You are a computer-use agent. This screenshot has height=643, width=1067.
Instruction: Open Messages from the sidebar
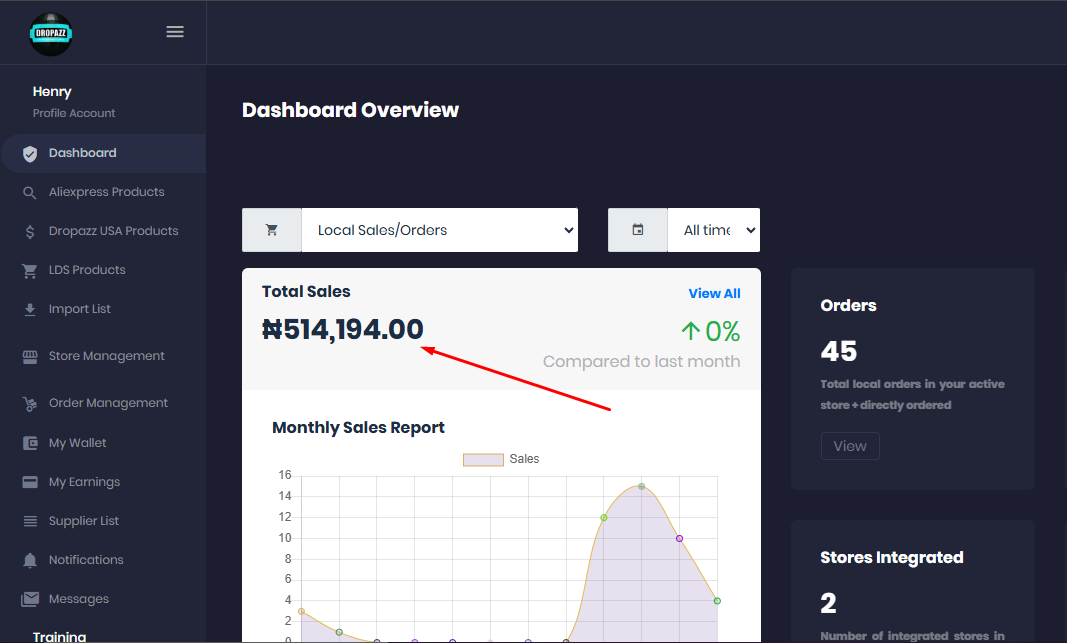[x=79, y=599]
